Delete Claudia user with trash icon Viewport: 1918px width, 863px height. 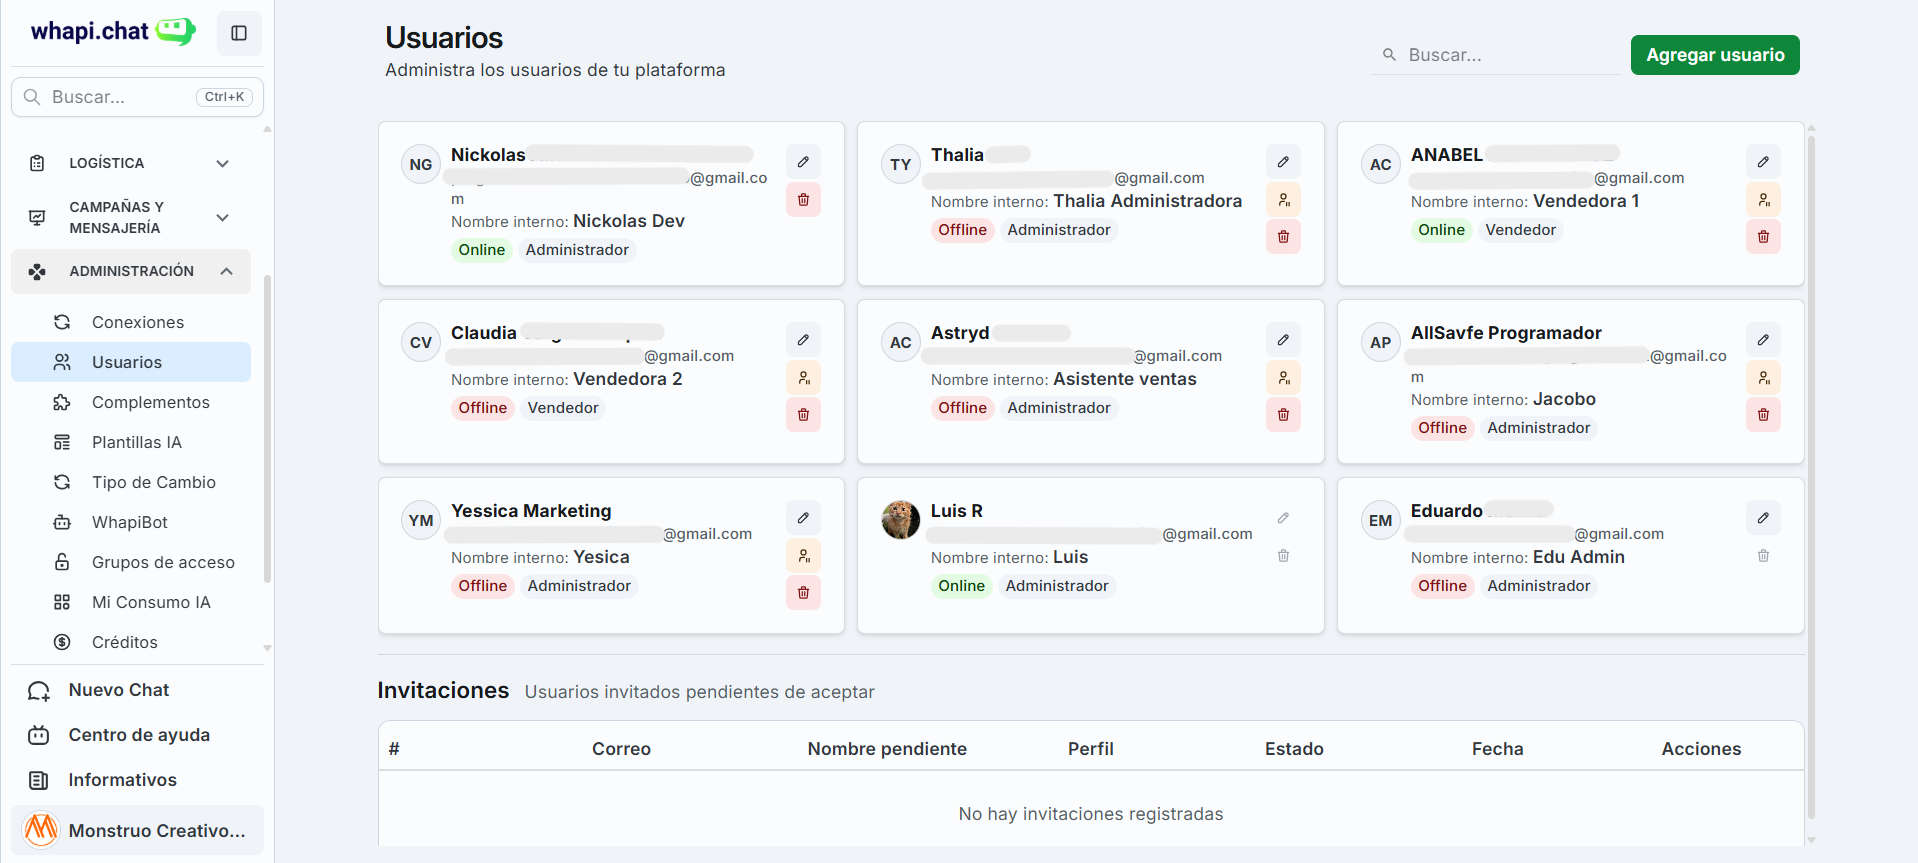coord(803,415)
